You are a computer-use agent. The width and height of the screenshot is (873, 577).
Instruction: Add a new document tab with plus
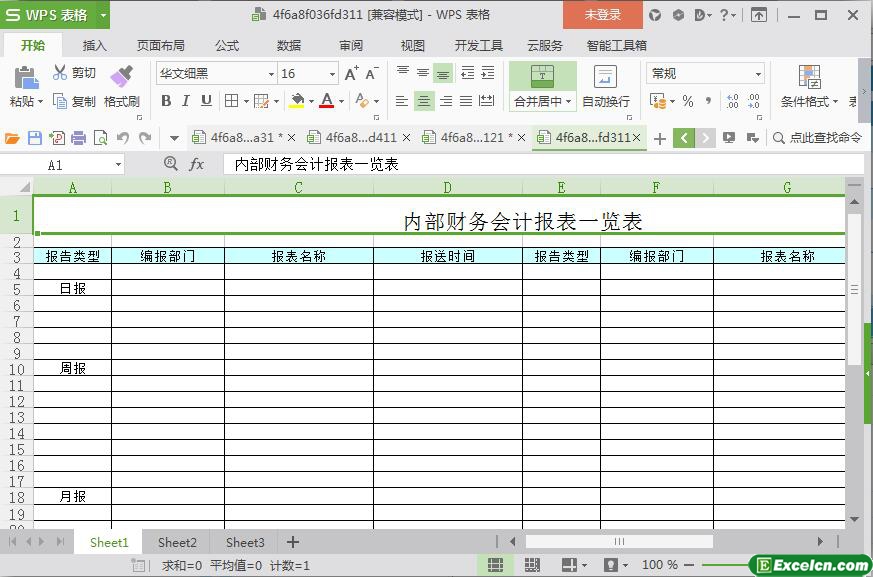coord(660,139)
